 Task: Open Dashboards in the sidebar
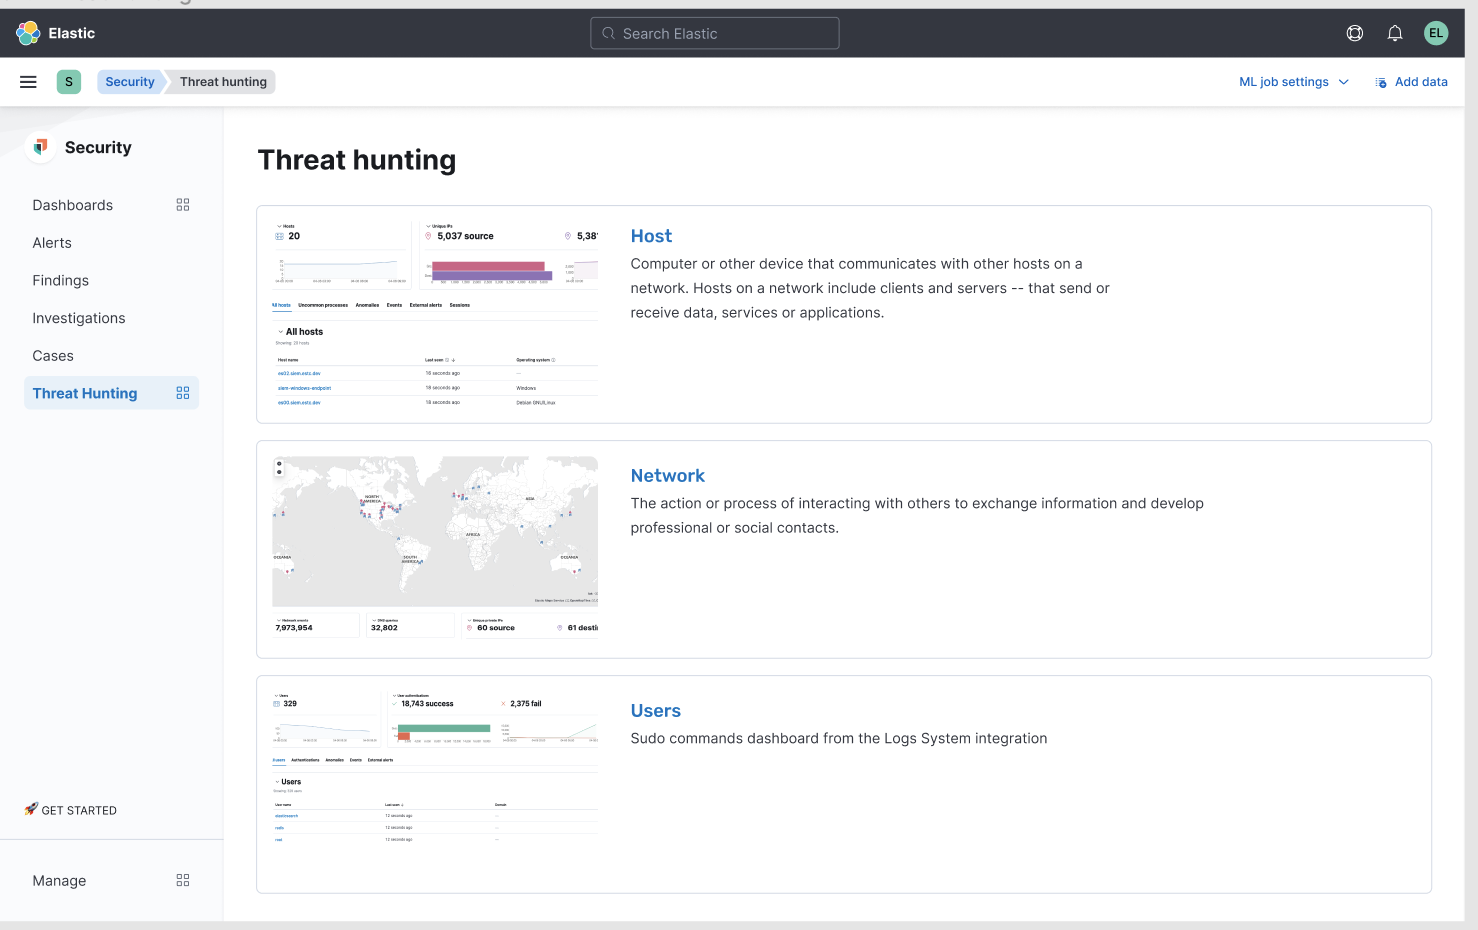point(73,205)
